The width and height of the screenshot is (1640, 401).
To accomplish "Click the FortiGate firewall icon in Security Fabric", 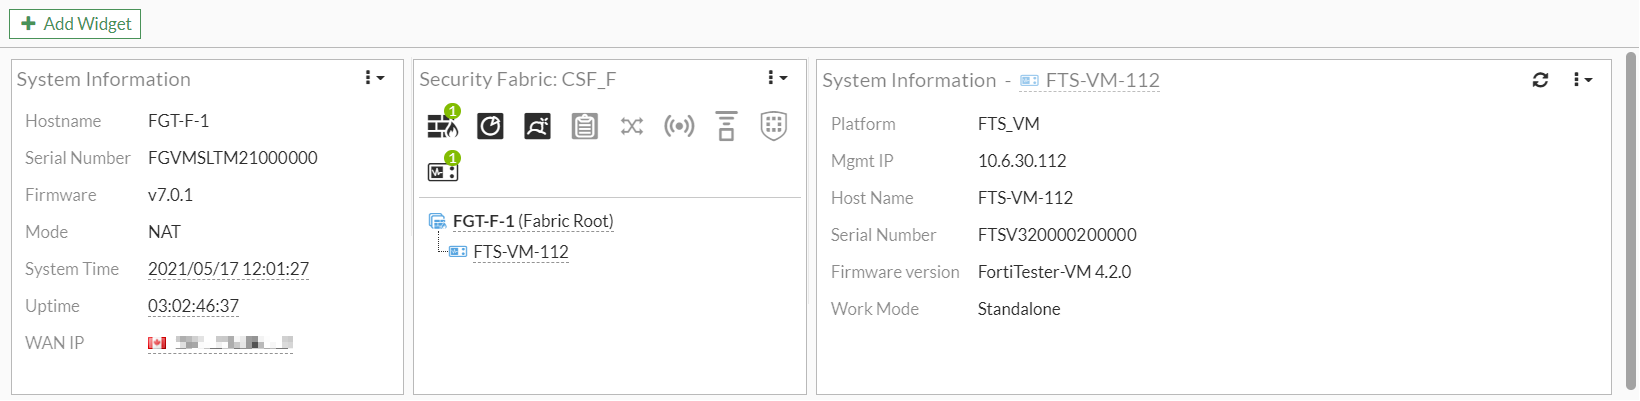I will 442,126.
